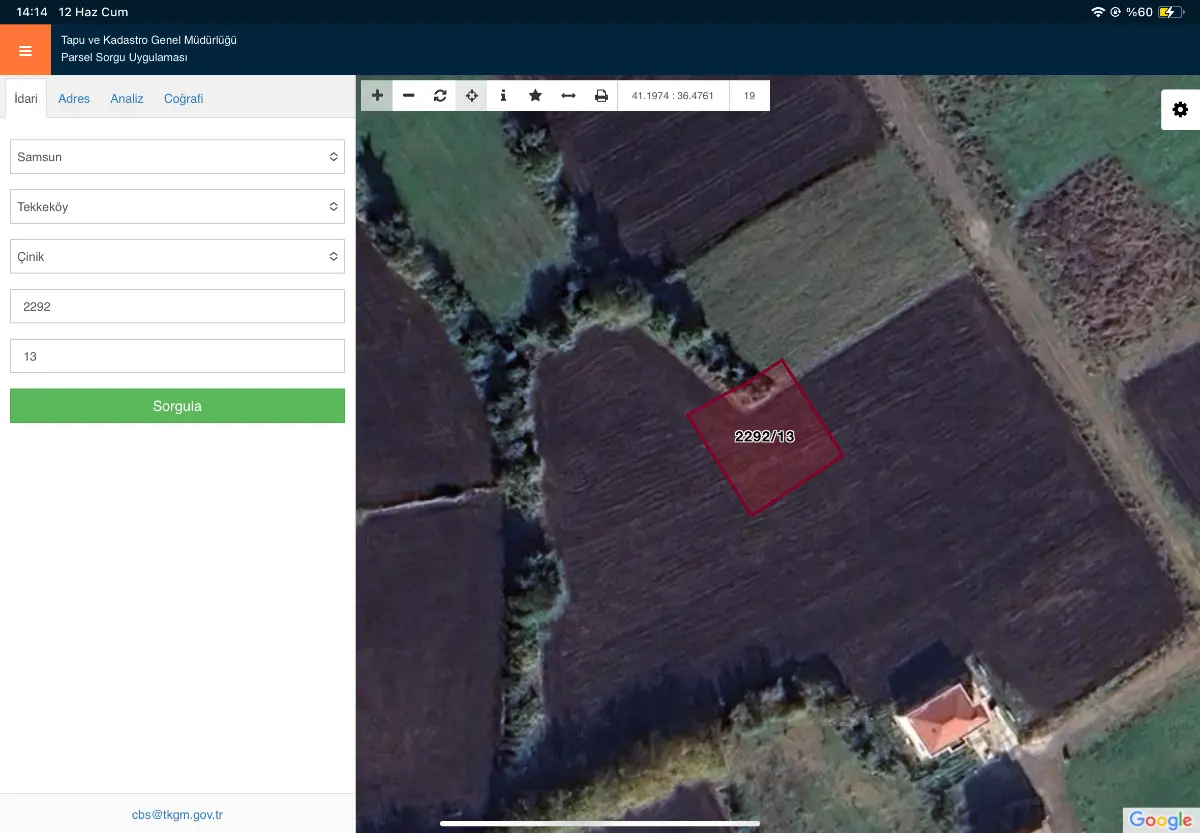The image size is (1200, 833).
Task: Refresh the map view
Action: (440, 95)
